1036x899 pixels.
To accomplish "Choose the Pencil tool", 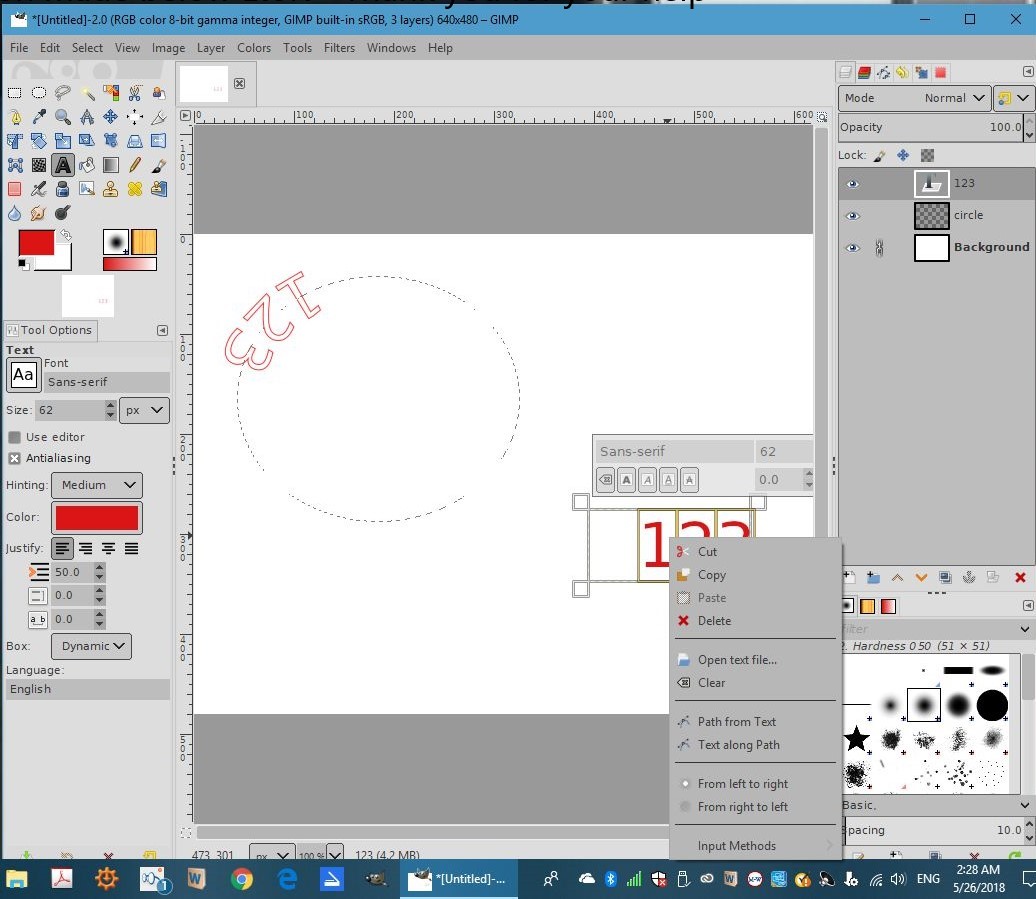I will click(135, 165).
